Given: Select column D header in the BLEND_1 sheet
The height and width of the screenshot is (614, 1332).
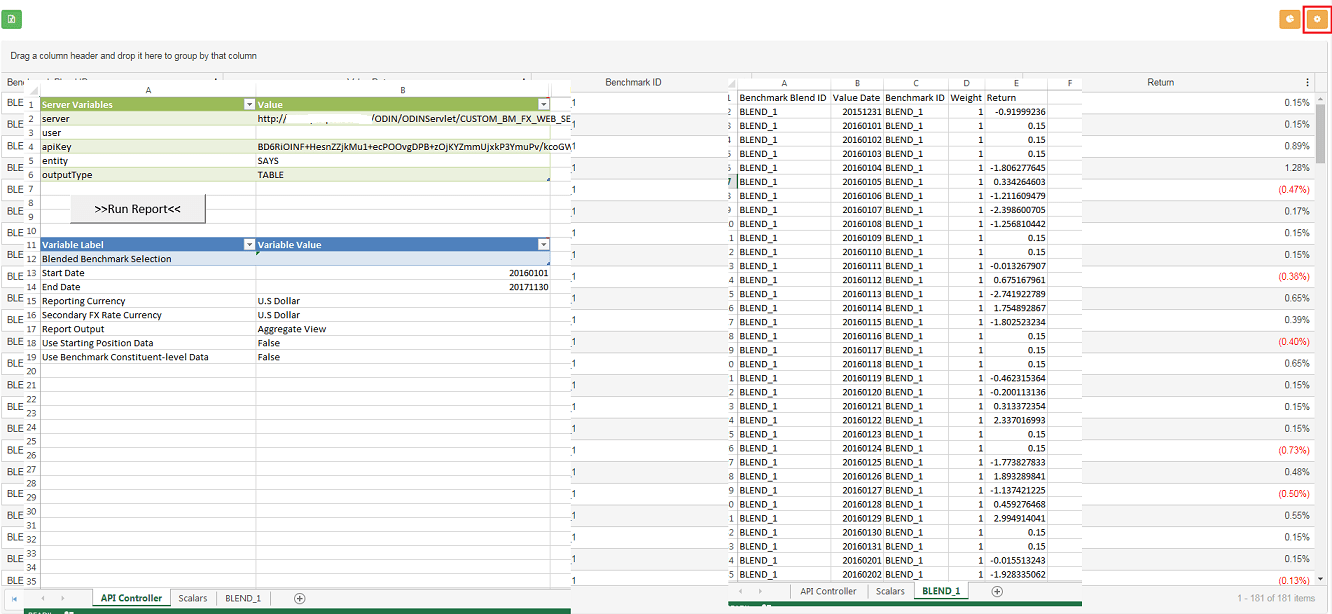Looking at the screenshot, I should click(x=966, y=83).
